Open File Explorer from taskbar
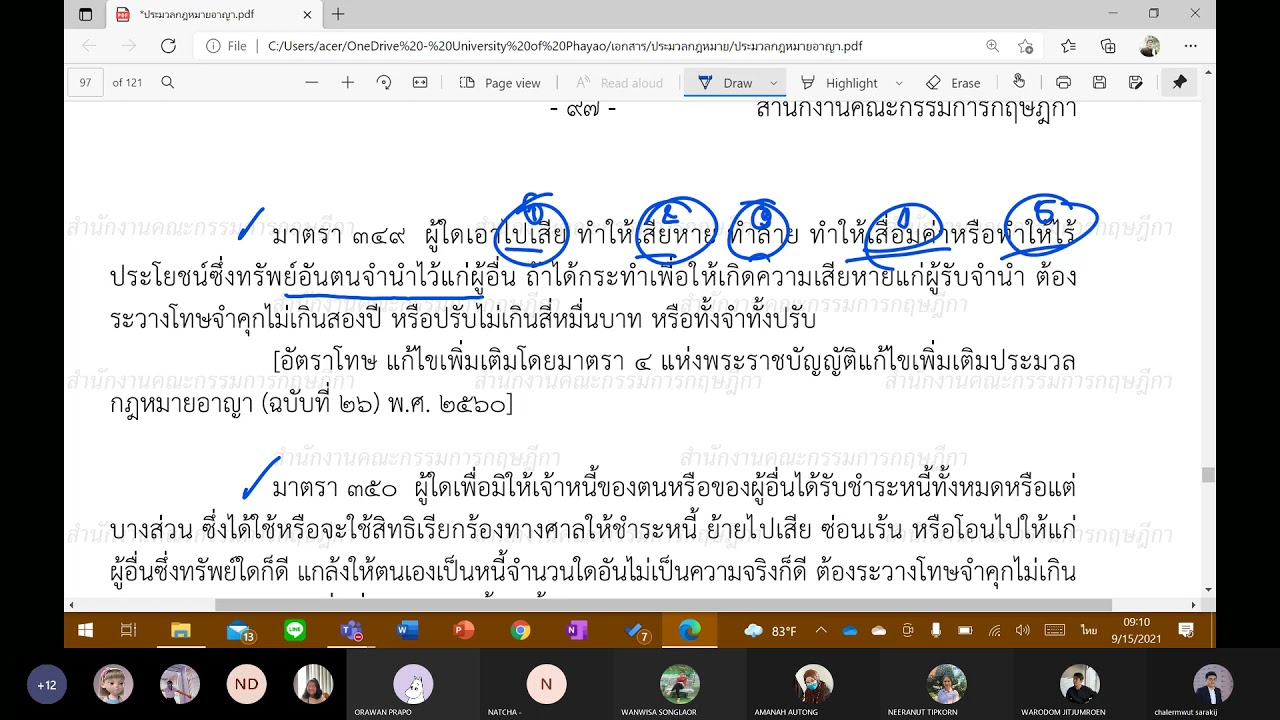 (x=180, y=630)
